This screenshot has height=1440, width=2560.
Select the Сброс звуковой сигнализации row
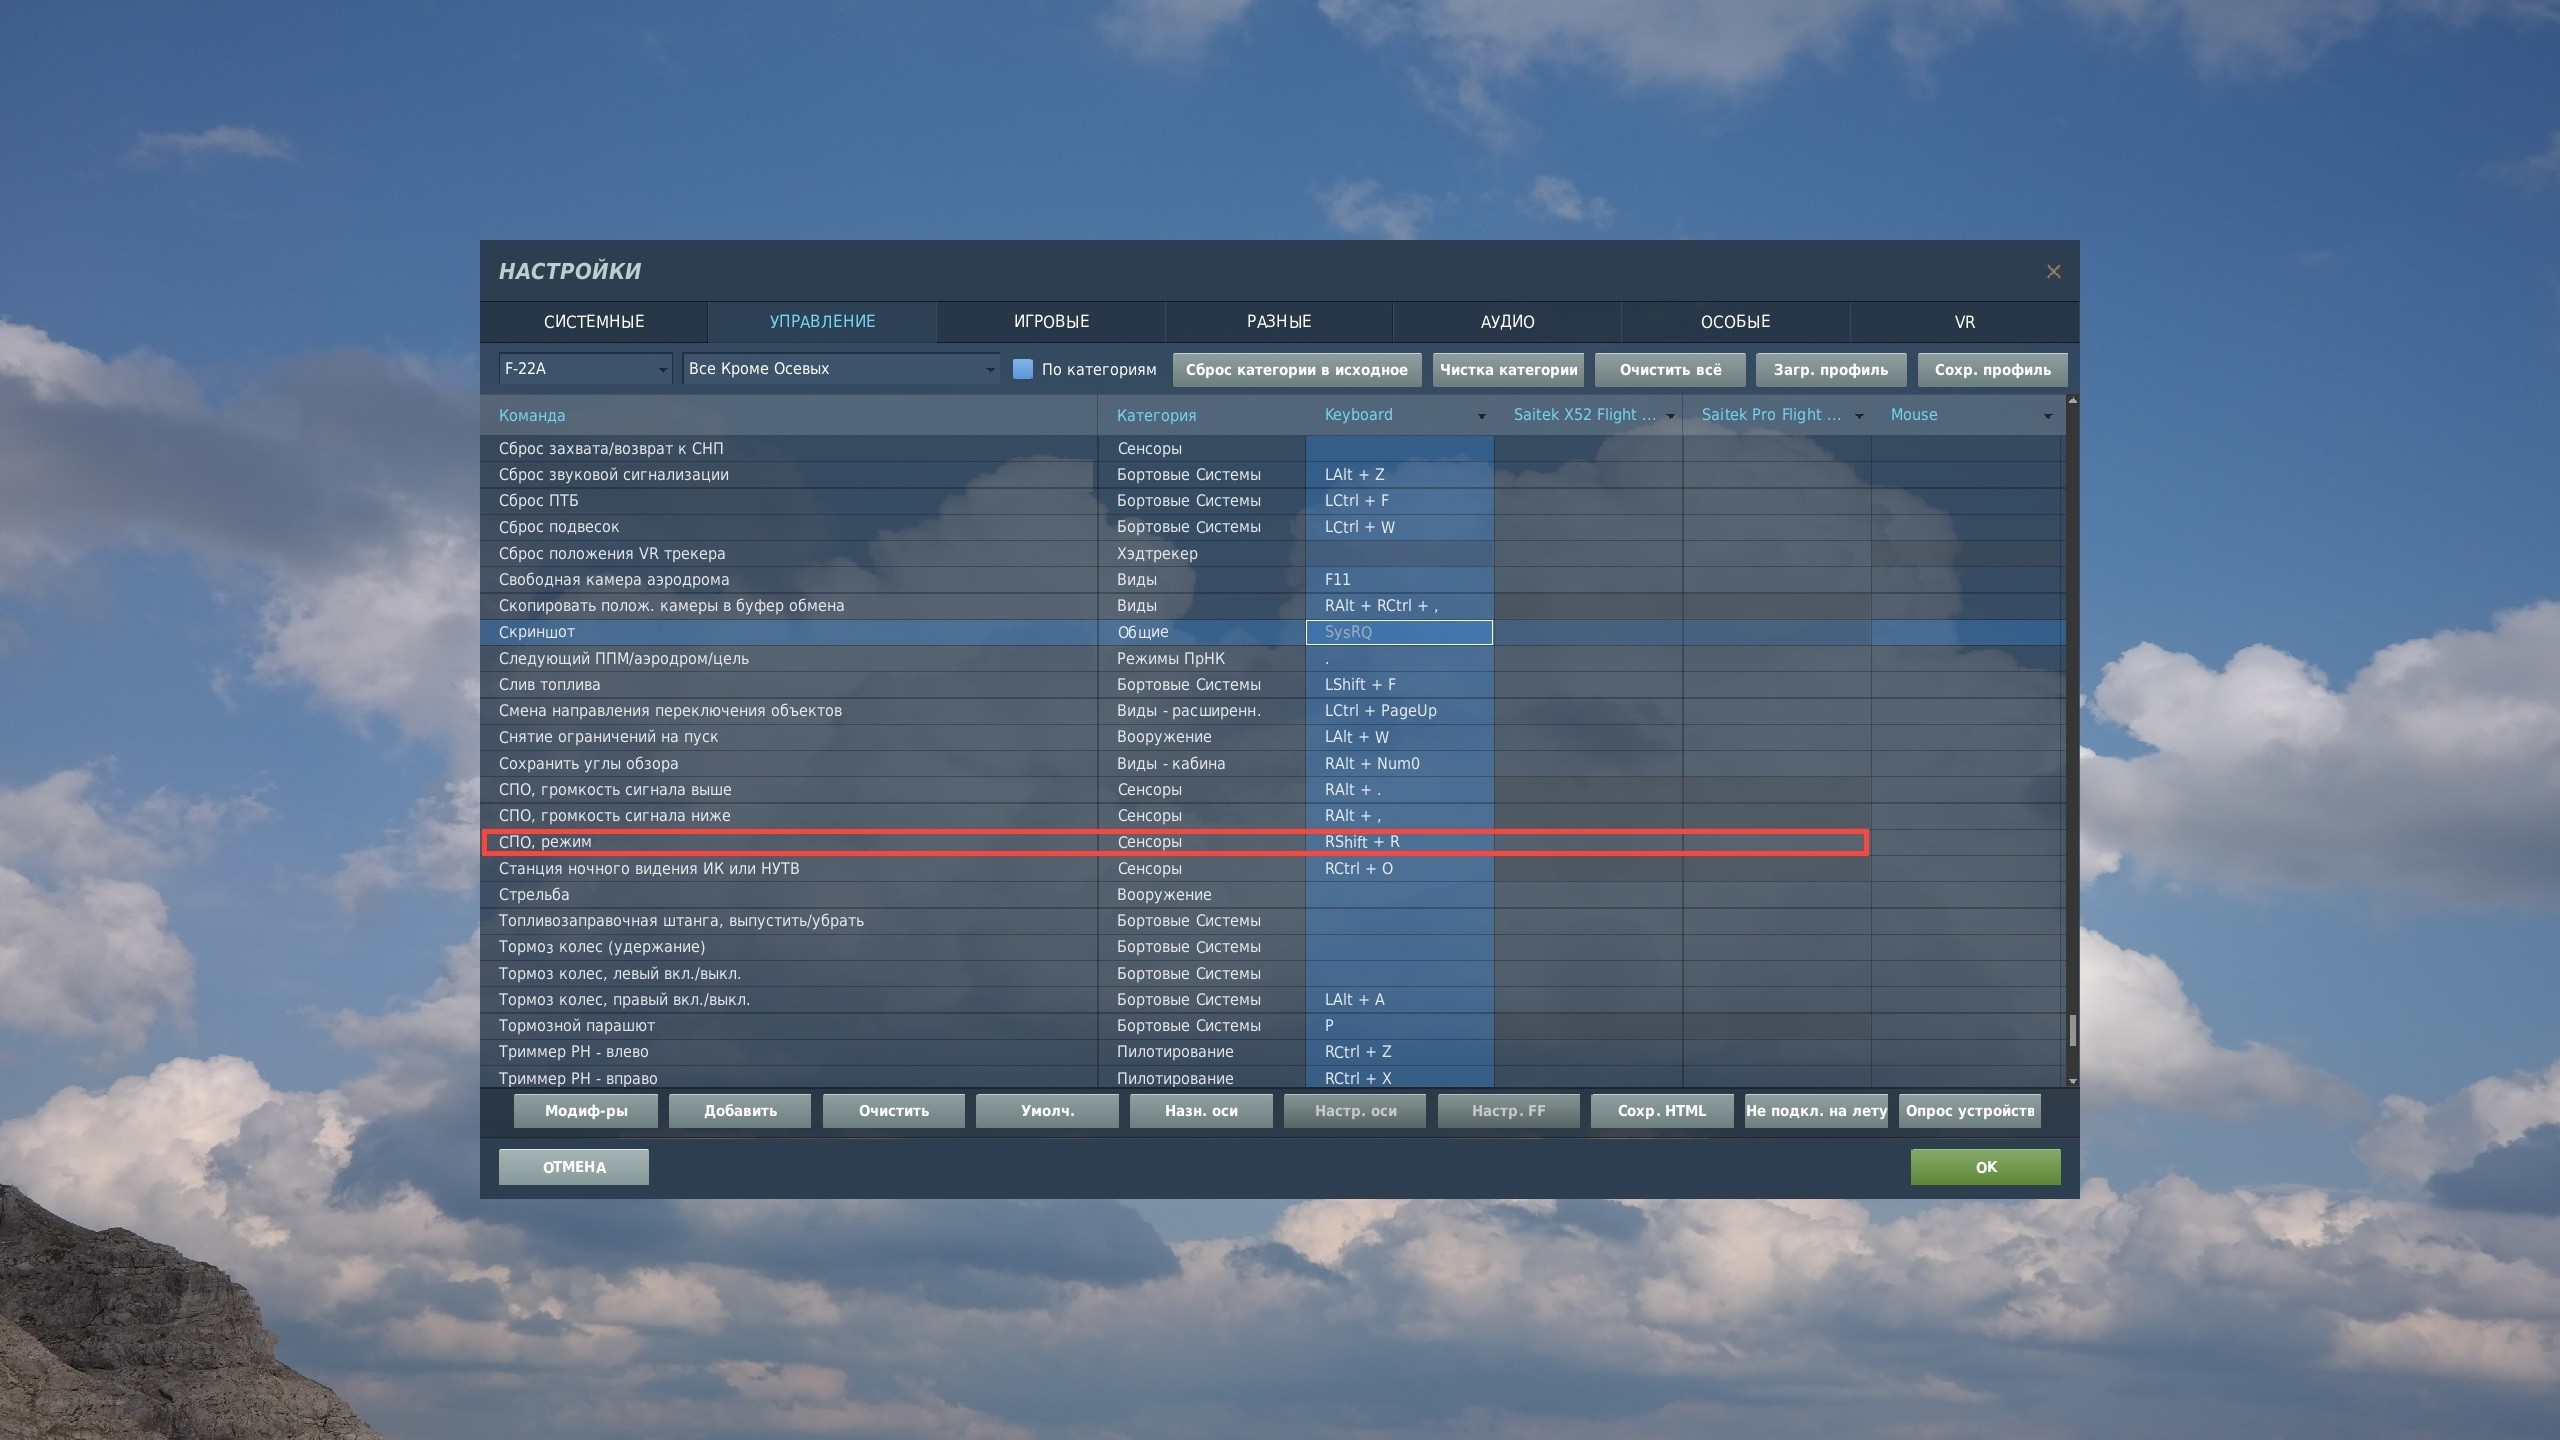[x=1273, y=475]
